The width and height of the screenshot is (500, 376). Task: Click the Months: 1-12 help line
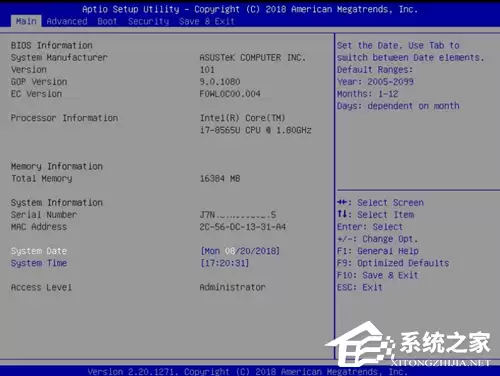[x=367, y=94]
